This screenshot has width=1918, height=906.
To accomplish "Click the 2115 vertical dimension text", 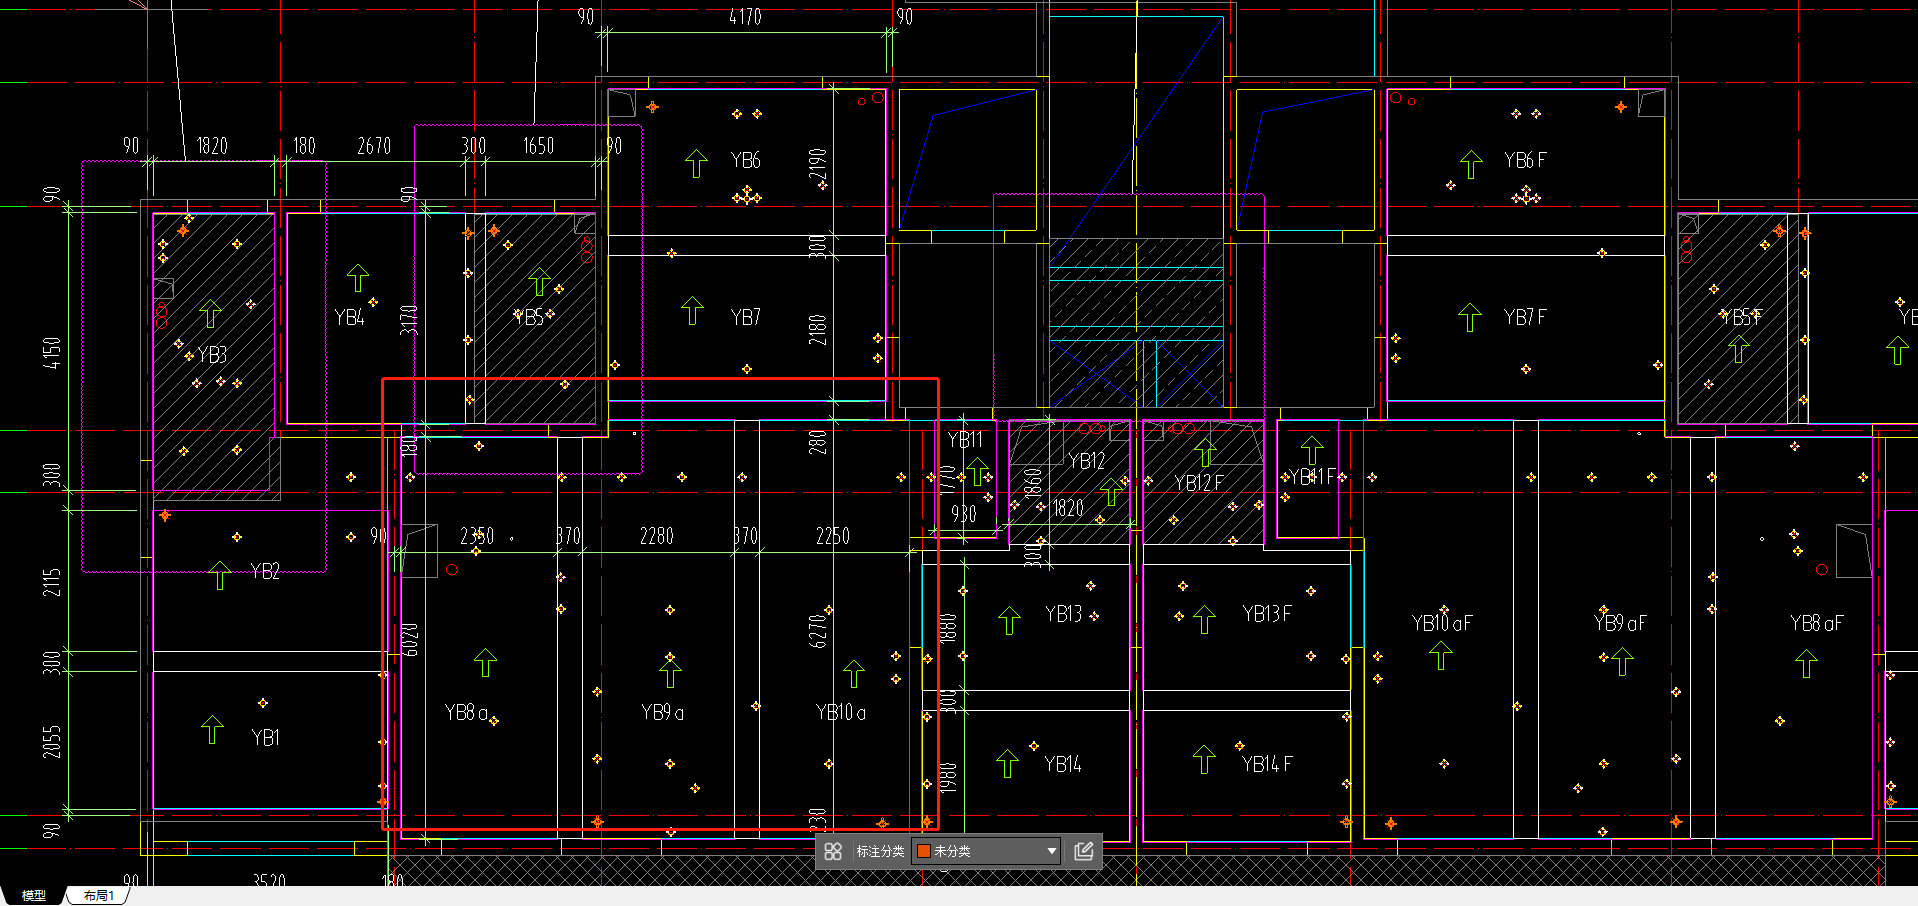I will coord(52,582).
